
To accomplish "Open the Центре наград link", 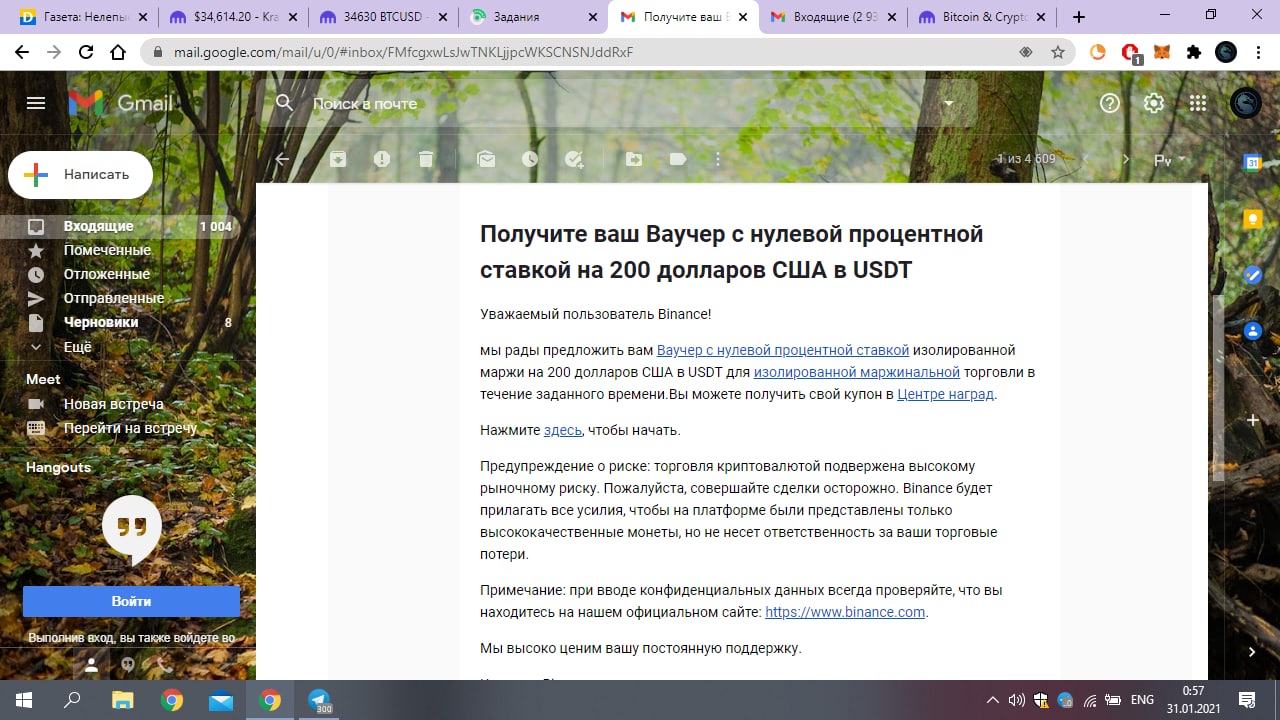I will (x=945, y=394).
